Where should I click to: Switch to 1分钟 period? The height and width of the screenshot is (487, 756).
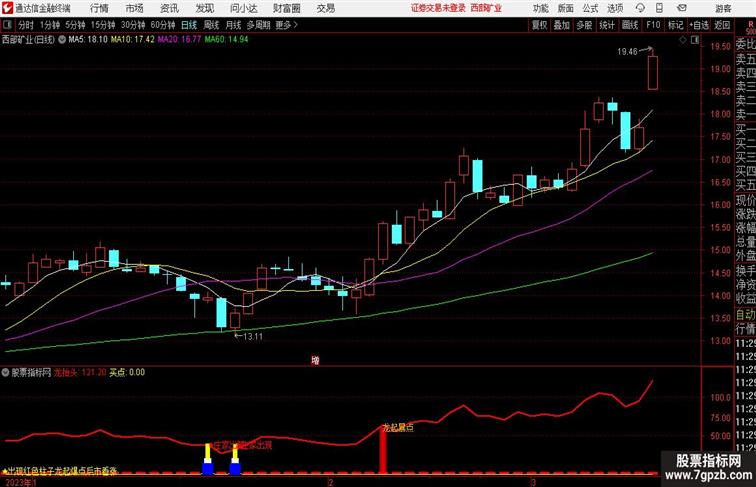point(50,25)
